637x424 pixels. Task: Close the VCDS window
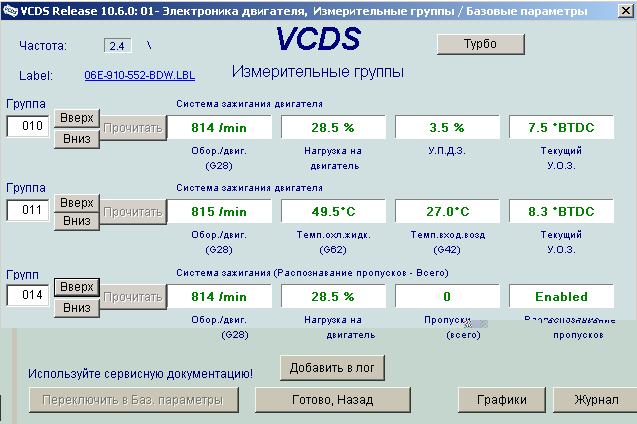click(626, 11)
